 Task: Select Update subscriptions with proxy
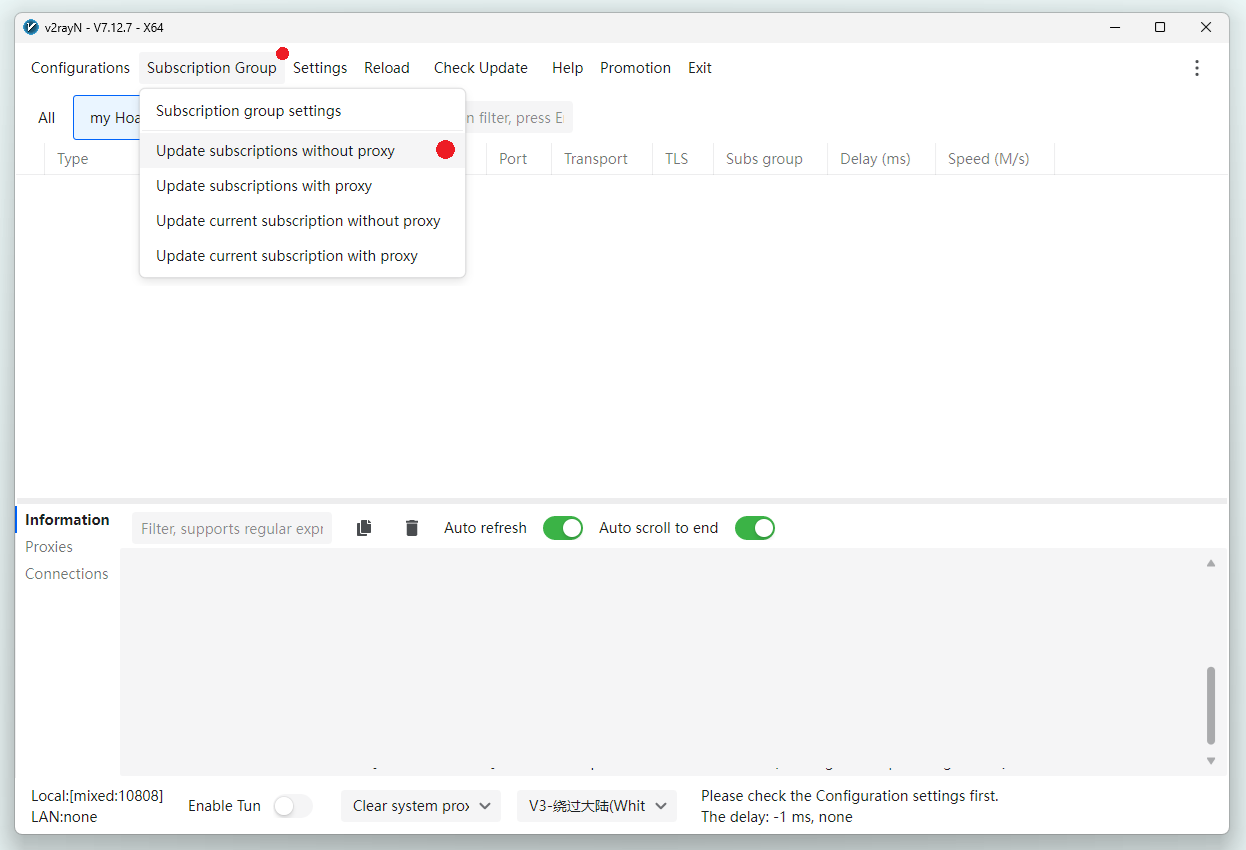point(264,186)
